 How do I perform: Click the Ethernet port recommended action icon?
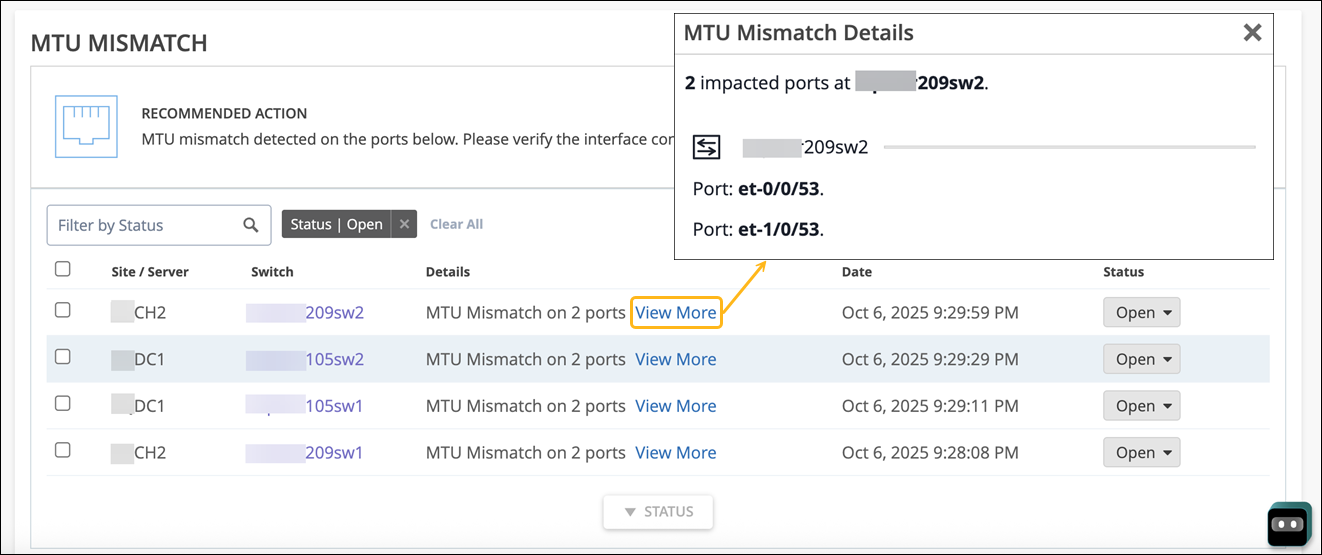pyautogui.click(x=86, y=127)
